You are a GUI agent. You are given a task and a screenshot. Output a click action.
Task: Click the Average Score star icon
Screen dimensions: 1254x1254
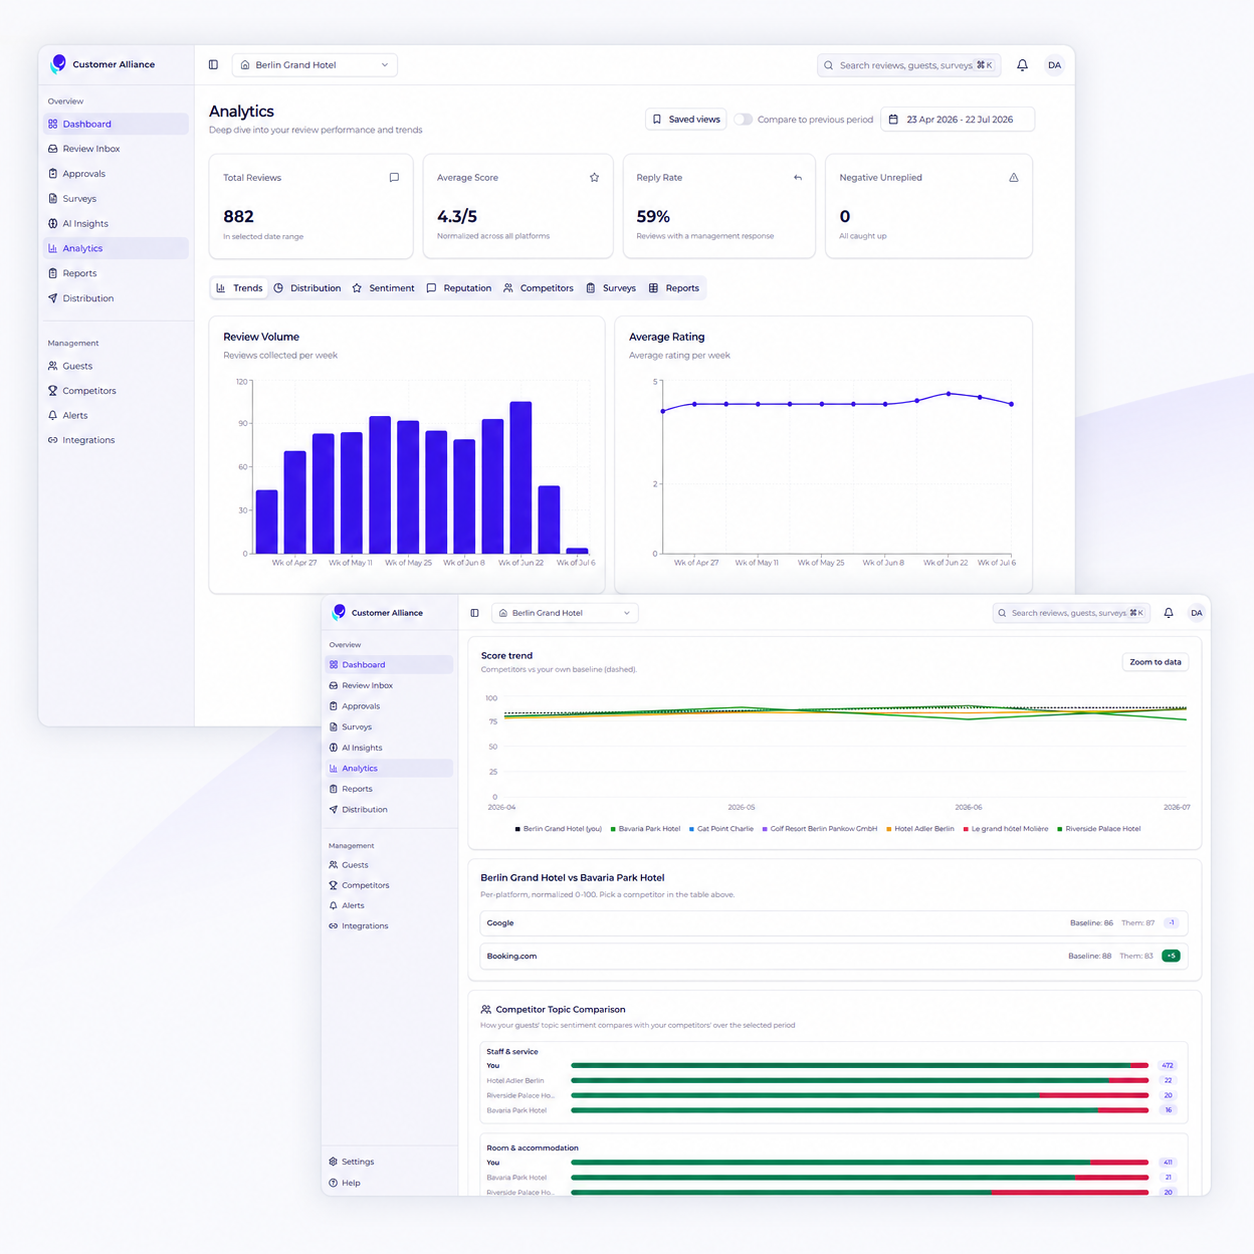[594, 177]
